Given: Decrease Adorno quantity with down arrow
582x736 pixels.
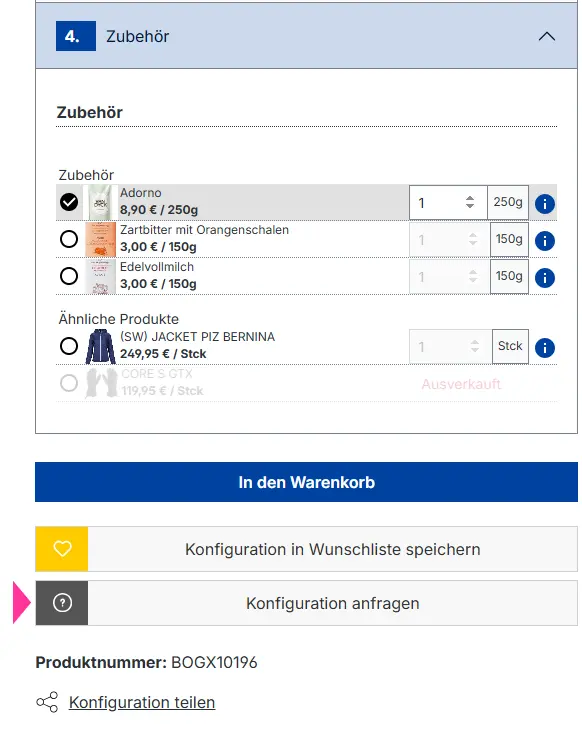Looking at the screenshot, I should pyautogui.click(x=470, y=206).
